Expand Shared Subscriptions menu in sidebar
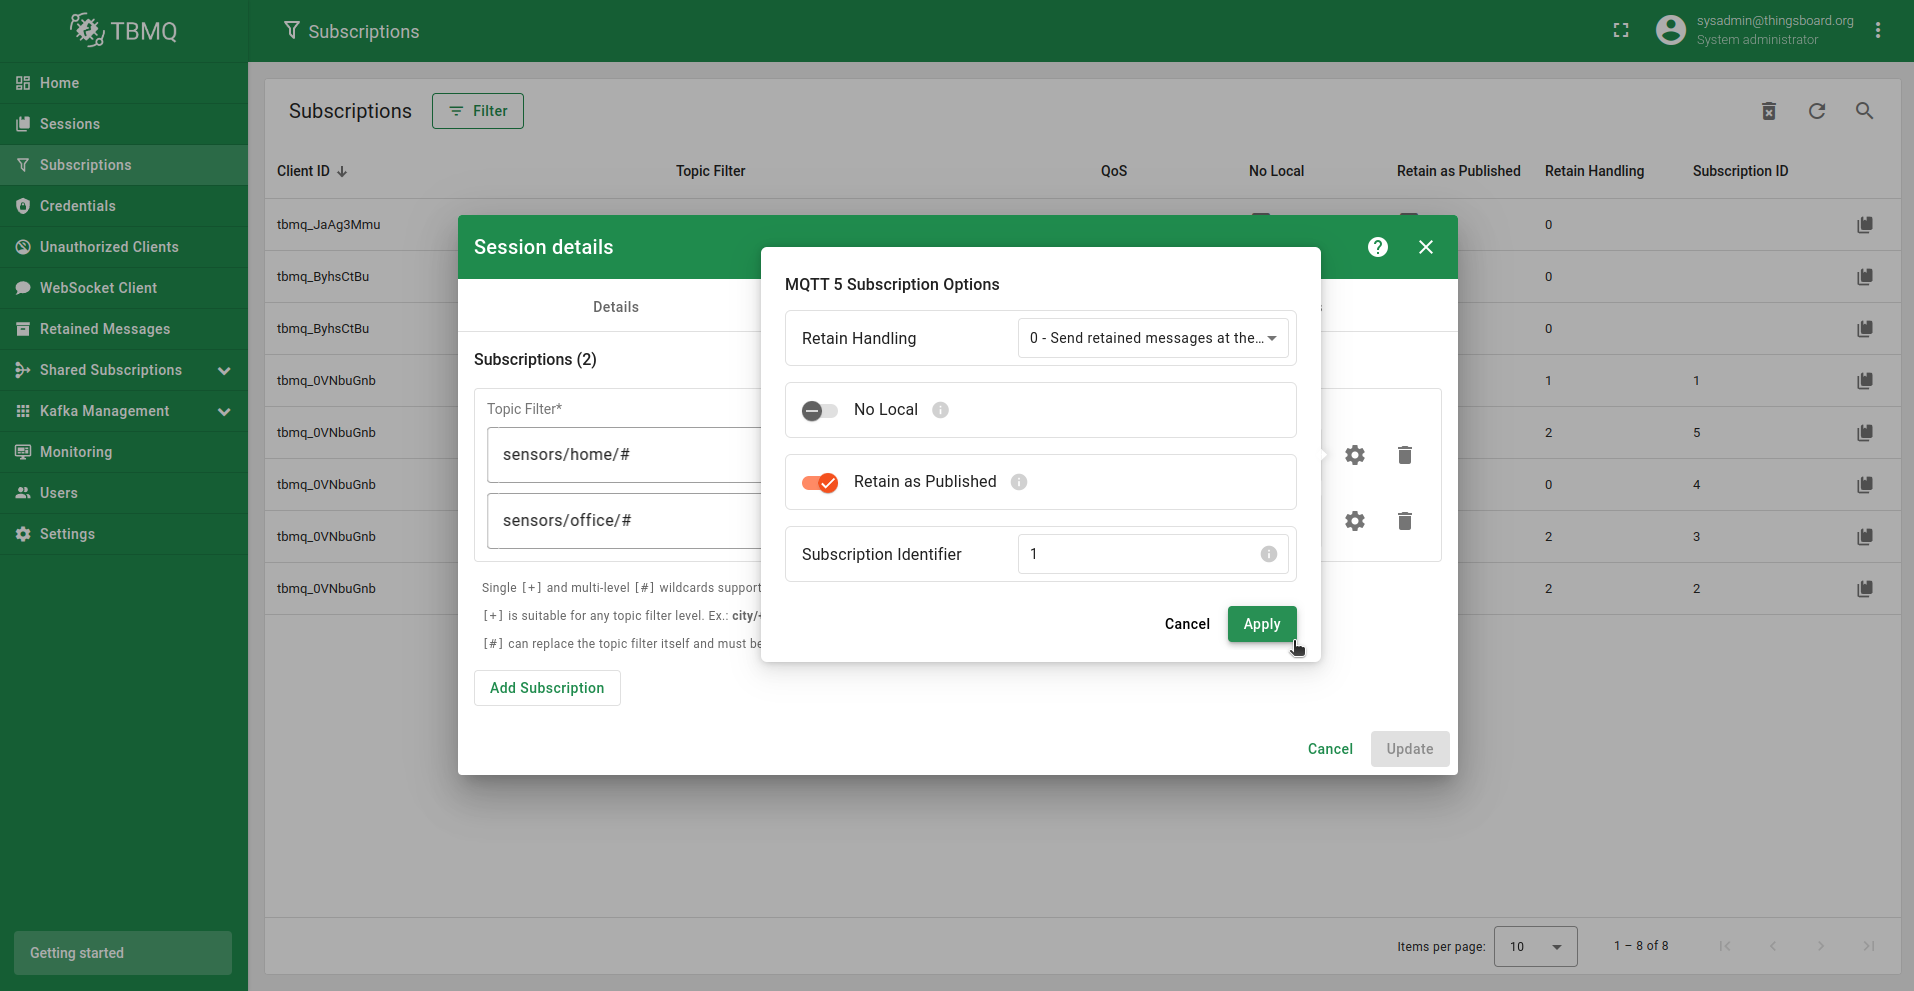 (x=224, y=370)
